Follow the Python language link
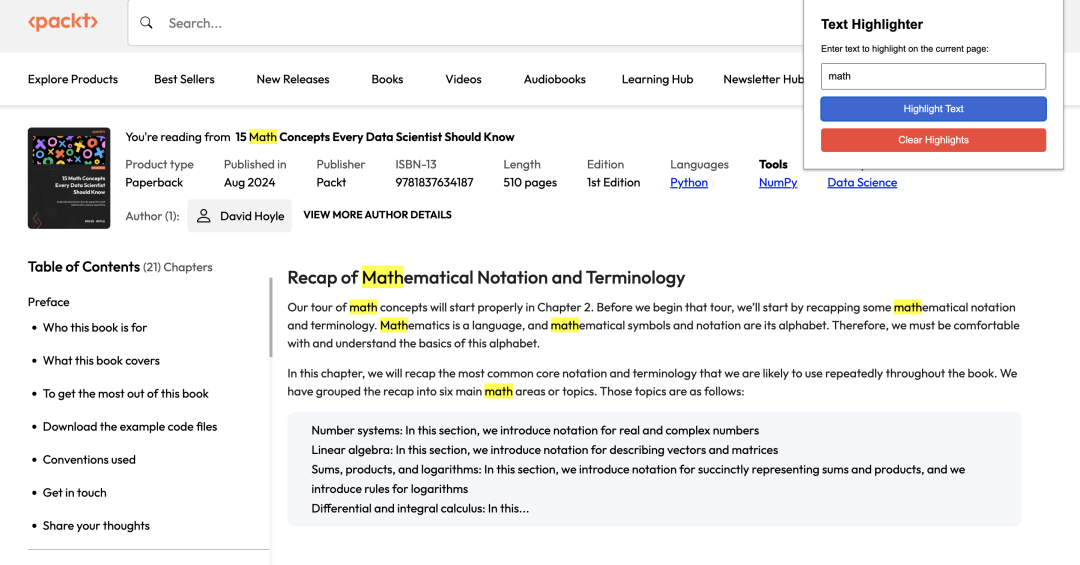The height and width of the screenshot is (565, 1080). click(689, 183)
